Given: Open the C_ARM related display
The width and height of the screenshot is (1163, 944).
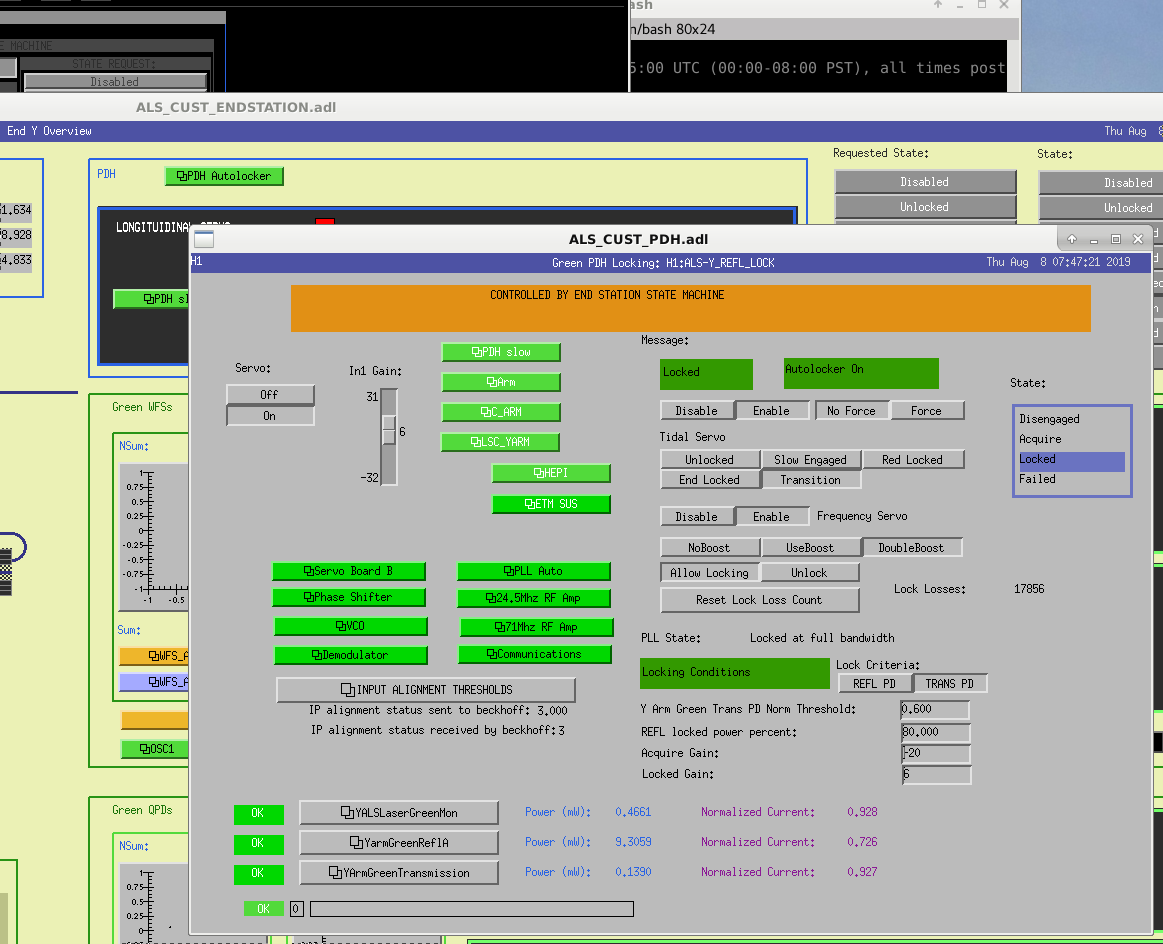Looking at the screenshot, I should tap(501, 412).
